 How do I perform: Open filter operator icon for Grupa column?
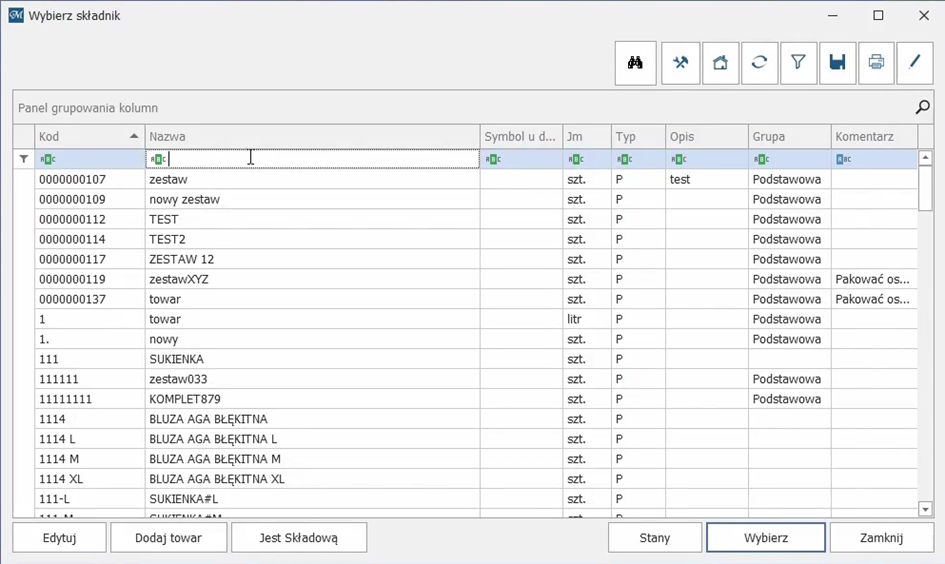tap(761, 159)
